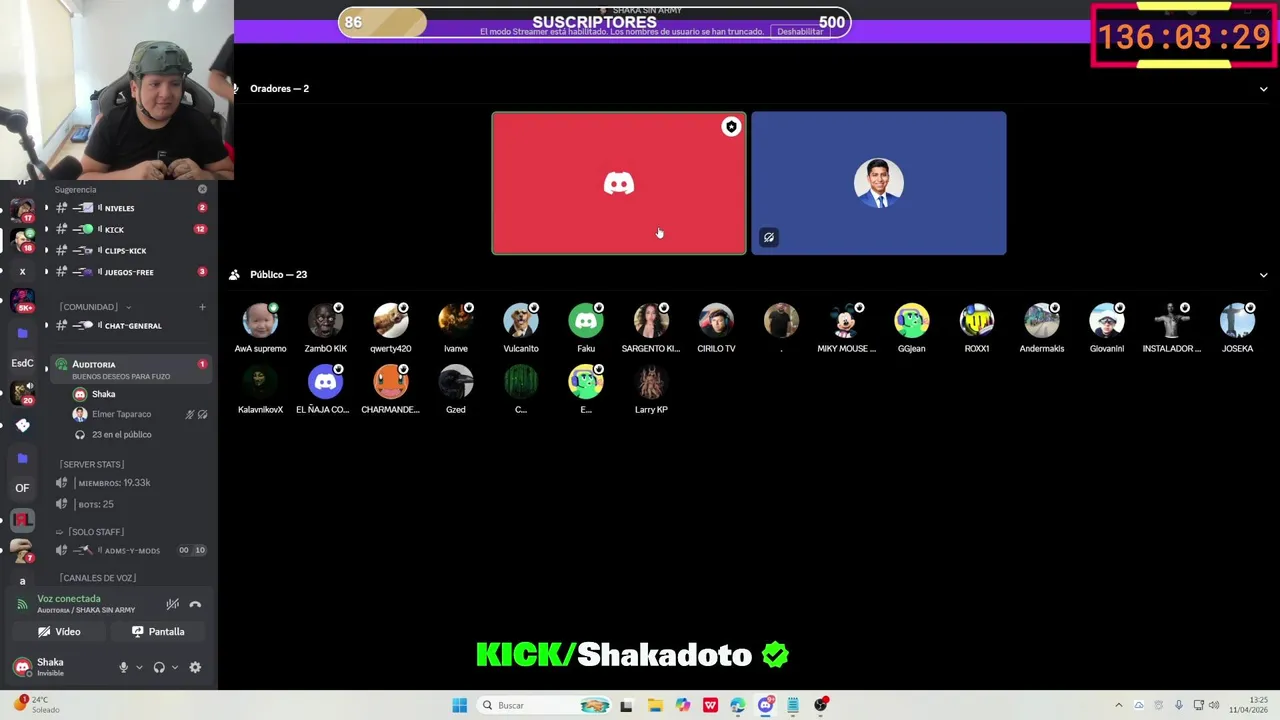The width and height of the screenshot is (1280, 720).
Task: Click the moderator badge on red speaker tile
Action: (x=731, y=127)
